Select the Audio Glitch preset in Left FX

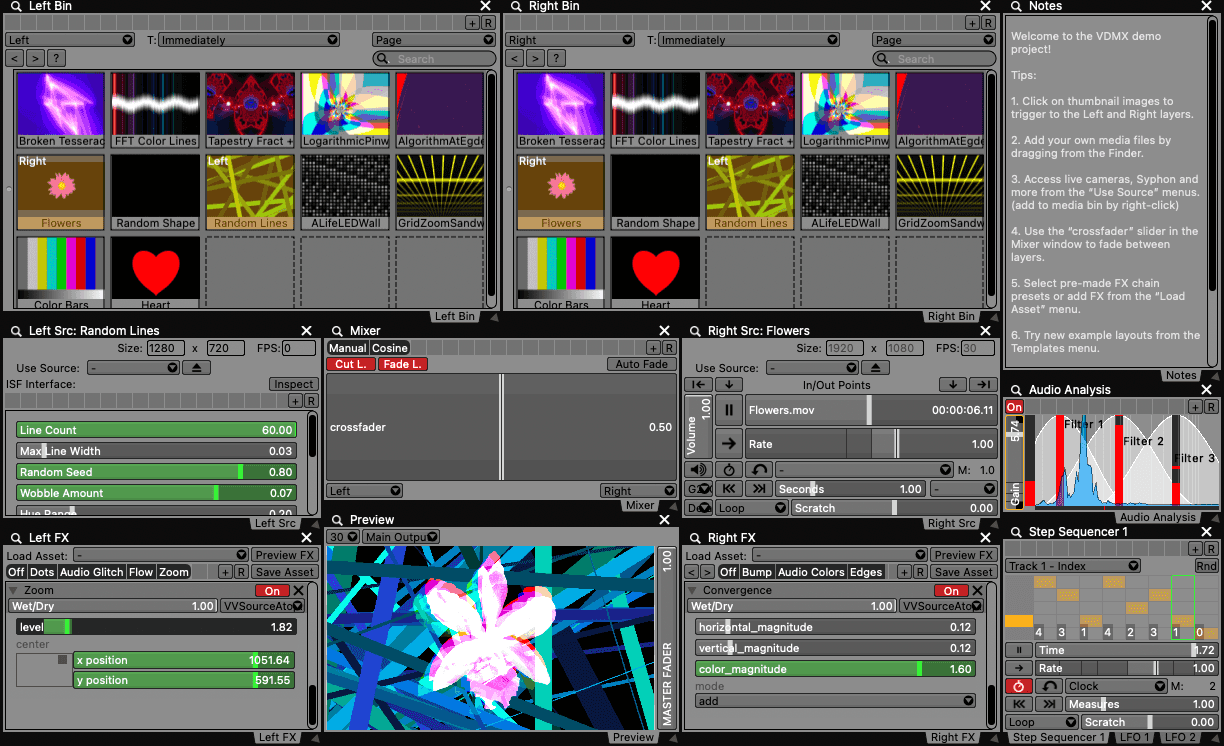(x=92, y=572)
